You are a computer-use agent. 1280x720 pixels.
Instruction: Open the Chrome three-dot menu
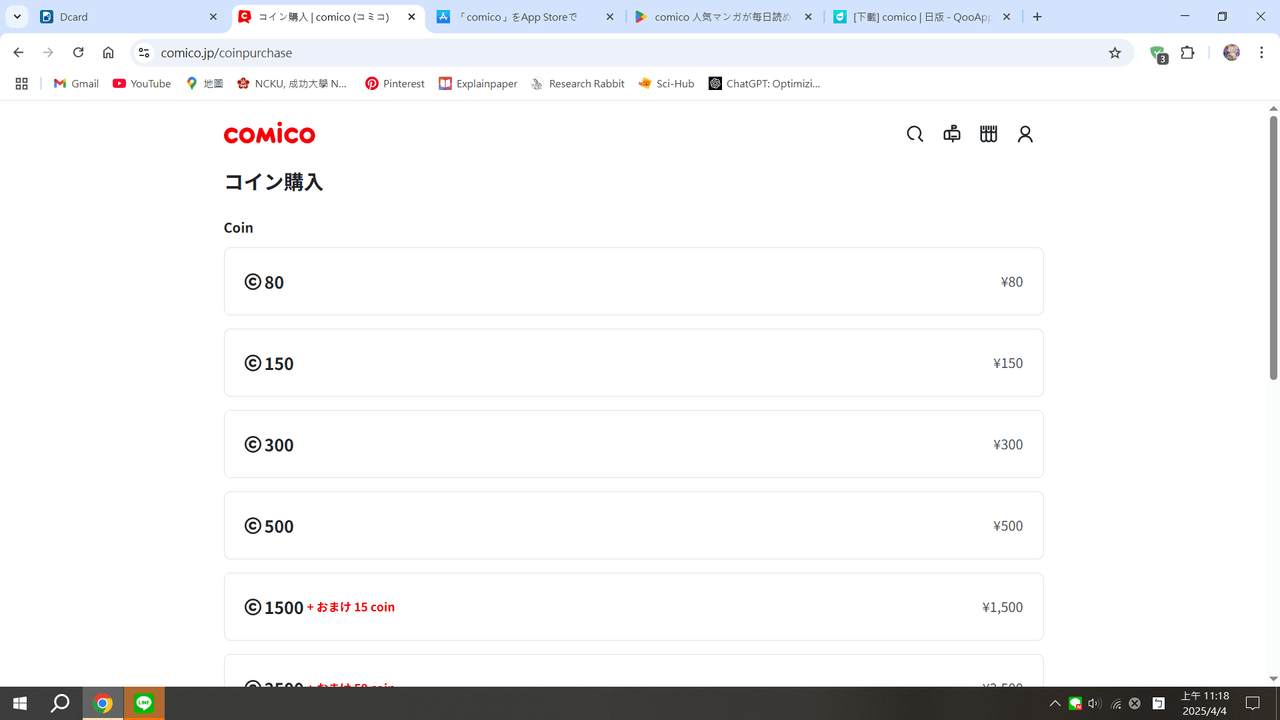click(x=1261, y=53)
